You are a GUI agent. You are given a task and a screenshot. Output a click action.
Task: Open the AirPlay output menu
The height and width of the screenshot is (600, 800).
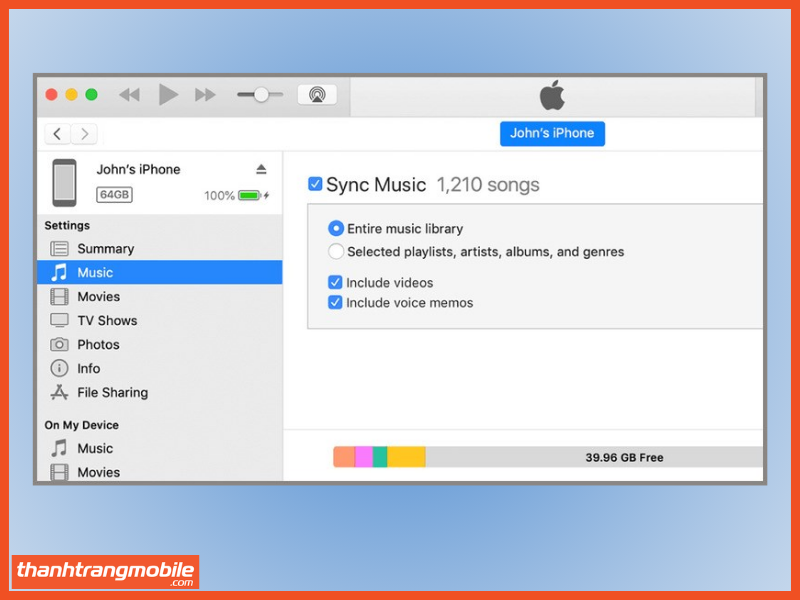317,95
